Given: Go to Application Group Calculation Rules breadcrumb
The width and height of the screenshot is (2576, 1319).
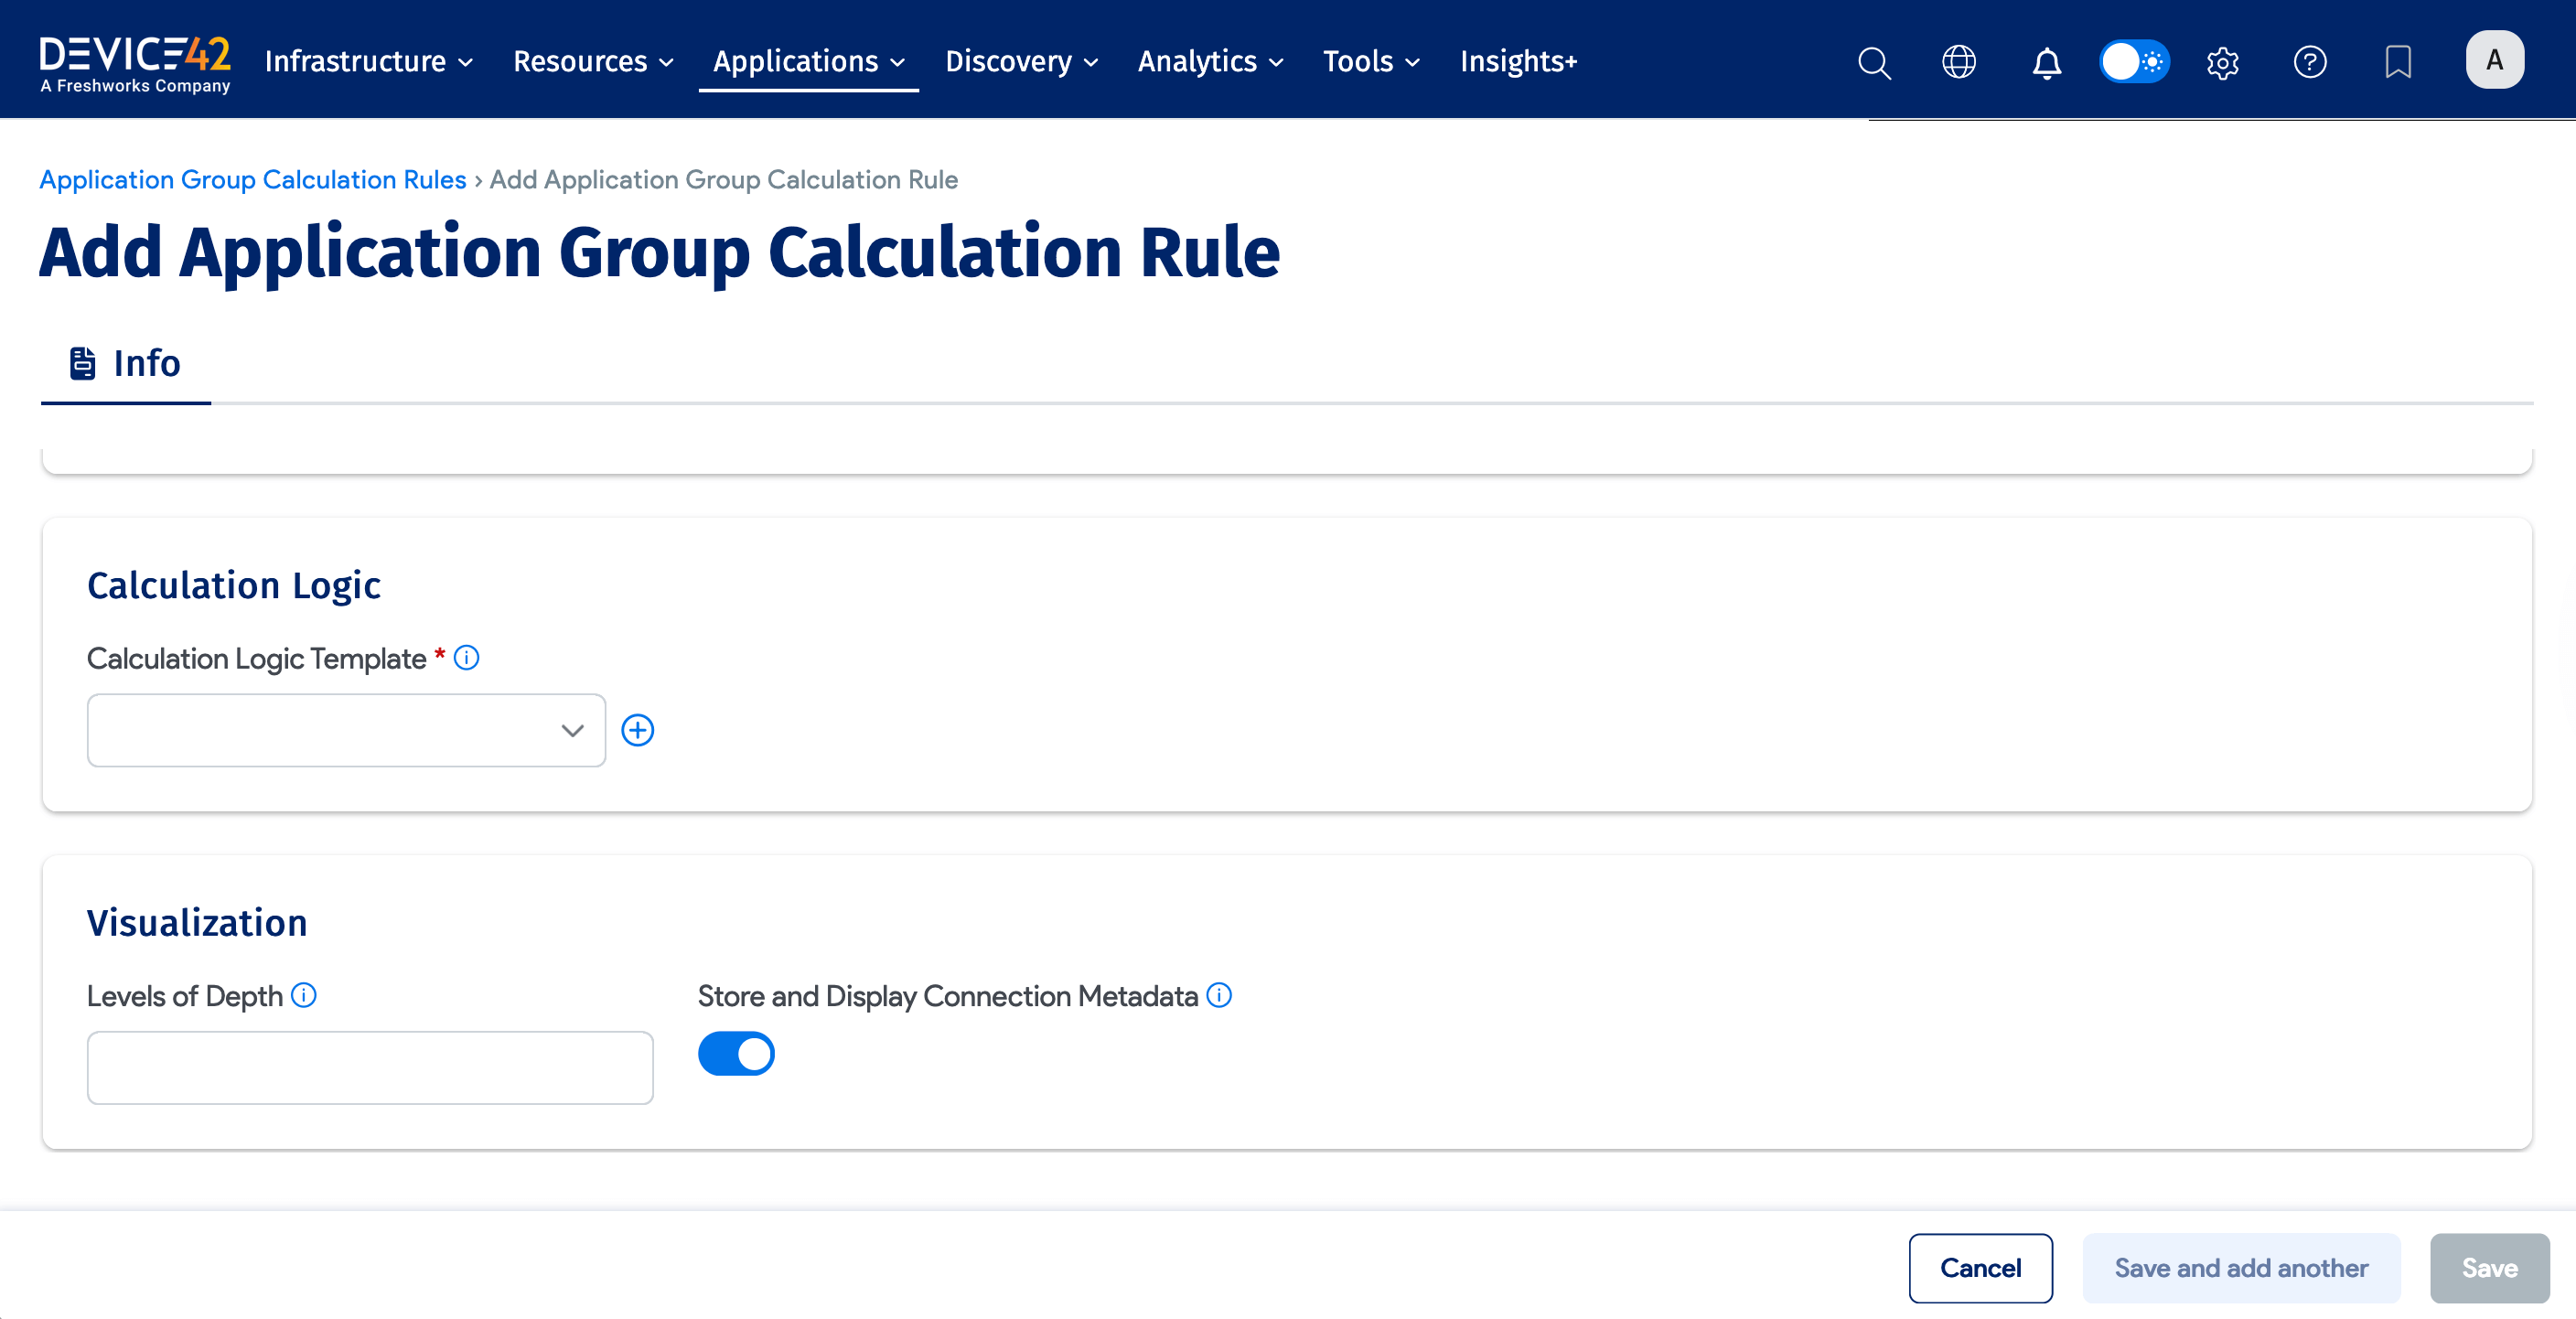Looking at the screenshot, I should click(x=253, y=180).
